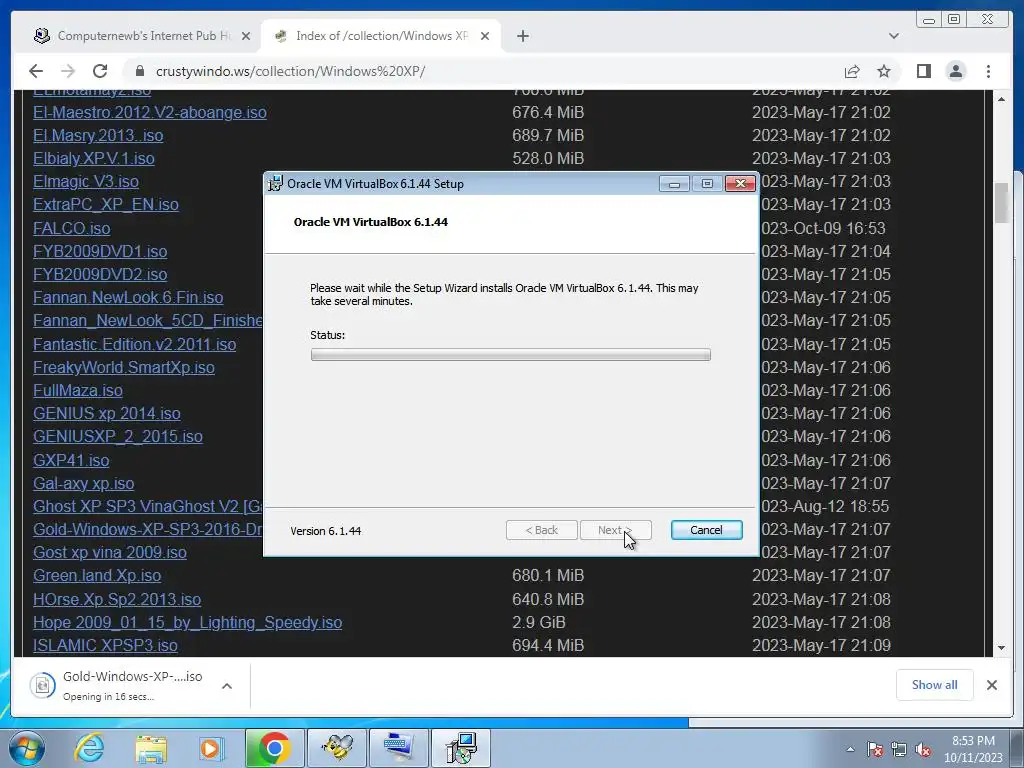The height and width of the screenshot is (768, 1024).
Task: Open Hope 2009_01_15_by_Lighting_Speedy.iso link
Action: [x=187, y=622]
